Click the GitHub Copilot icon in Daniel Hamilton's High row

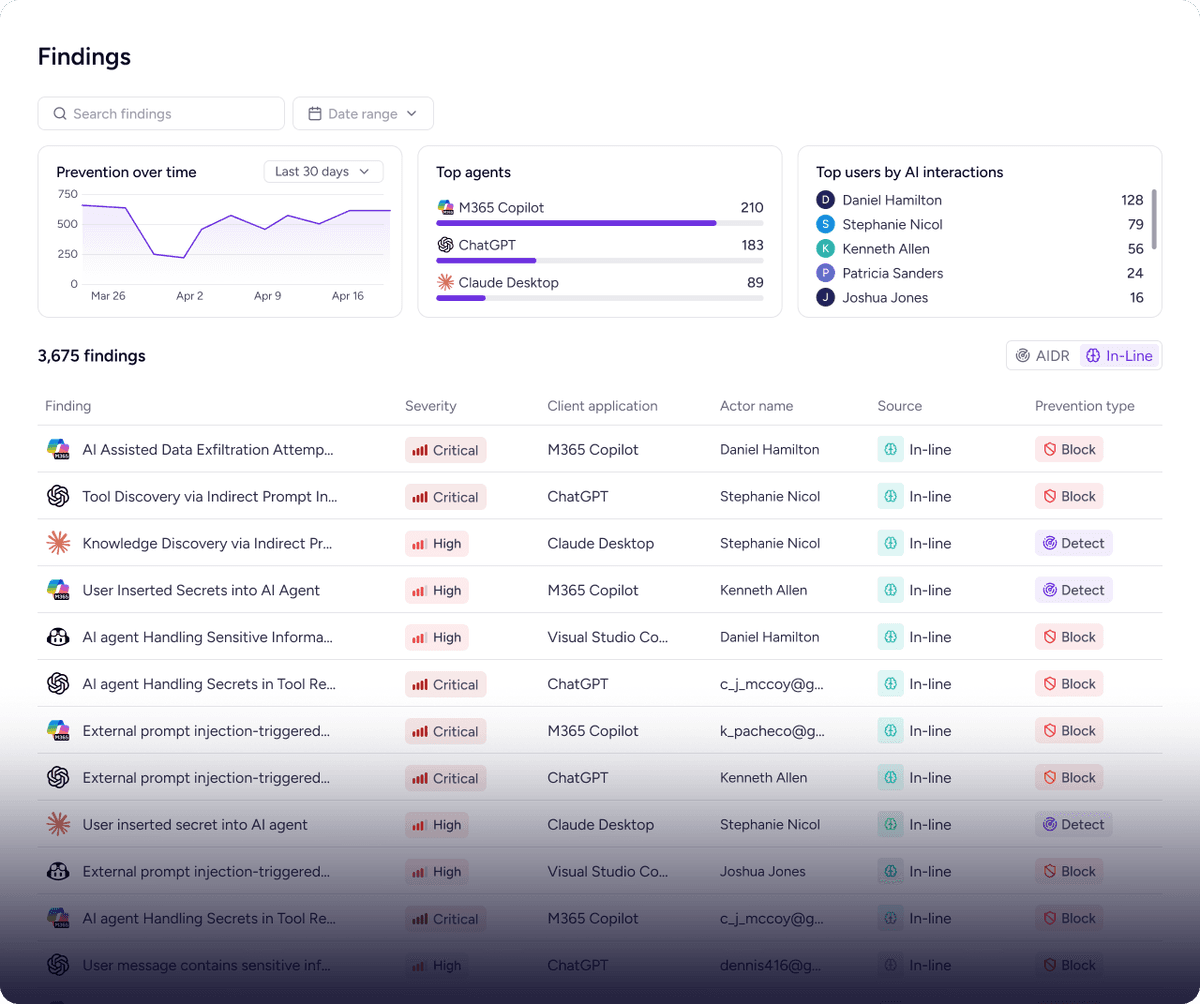coord(58,637)
